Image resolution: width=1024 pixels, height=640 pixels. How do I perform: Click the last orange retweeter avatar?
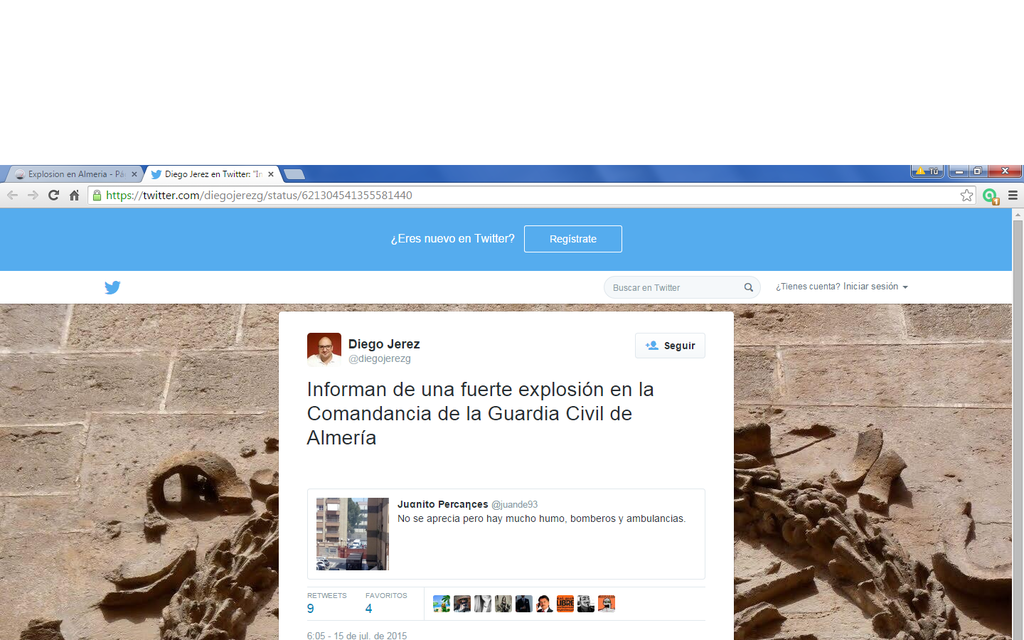[x=606, y=603]
